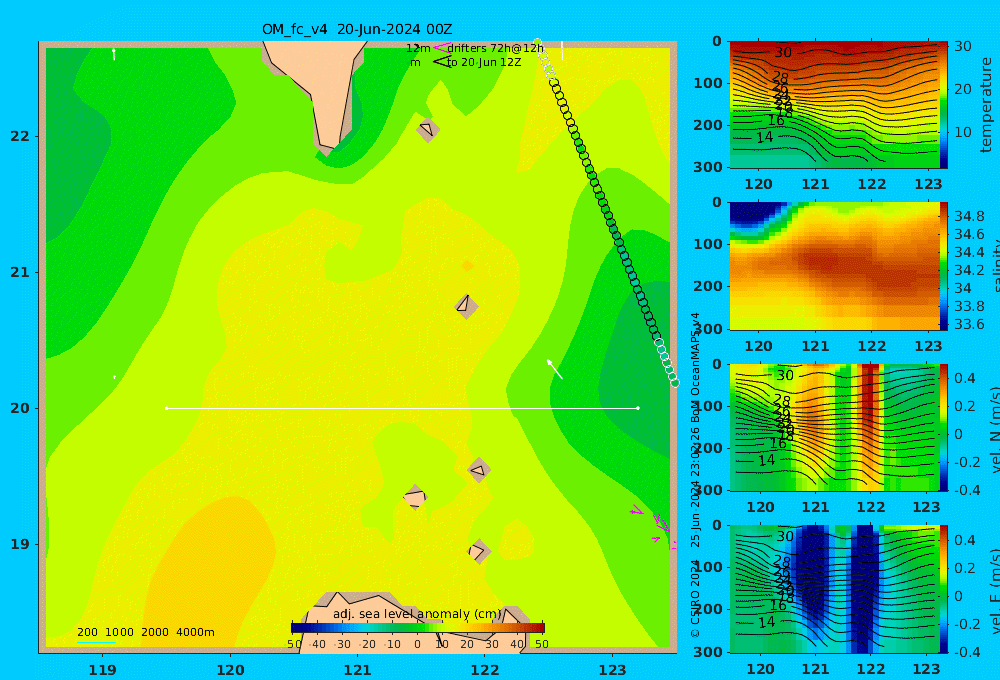Open the northward velocity section plot
The width and height of the screenshot is (1000, 680).
click(834, 427)
